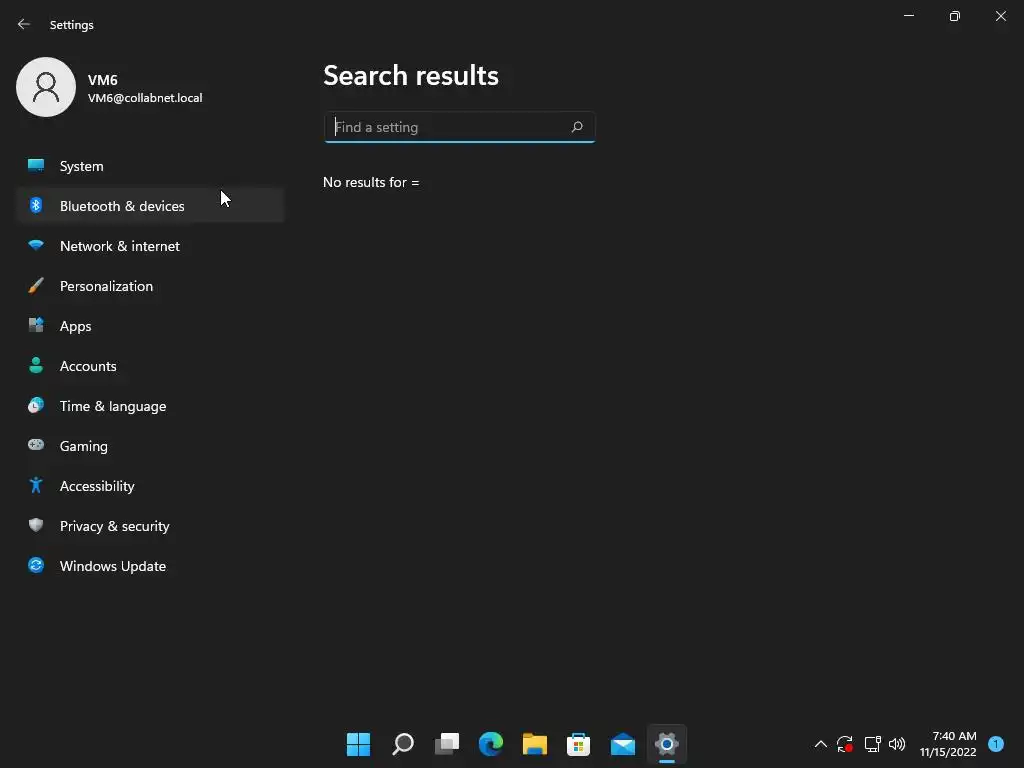
Task: Open network status tray icon
Action: (x=872, y=744)
